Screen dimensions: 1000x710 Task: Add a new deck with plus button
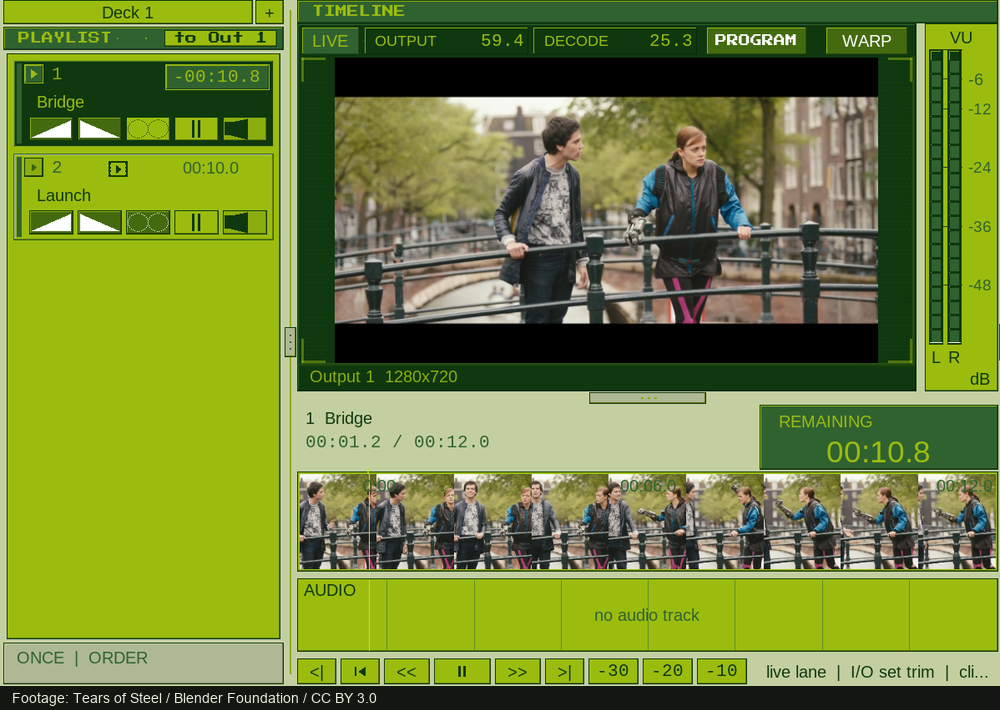point(269,12)
